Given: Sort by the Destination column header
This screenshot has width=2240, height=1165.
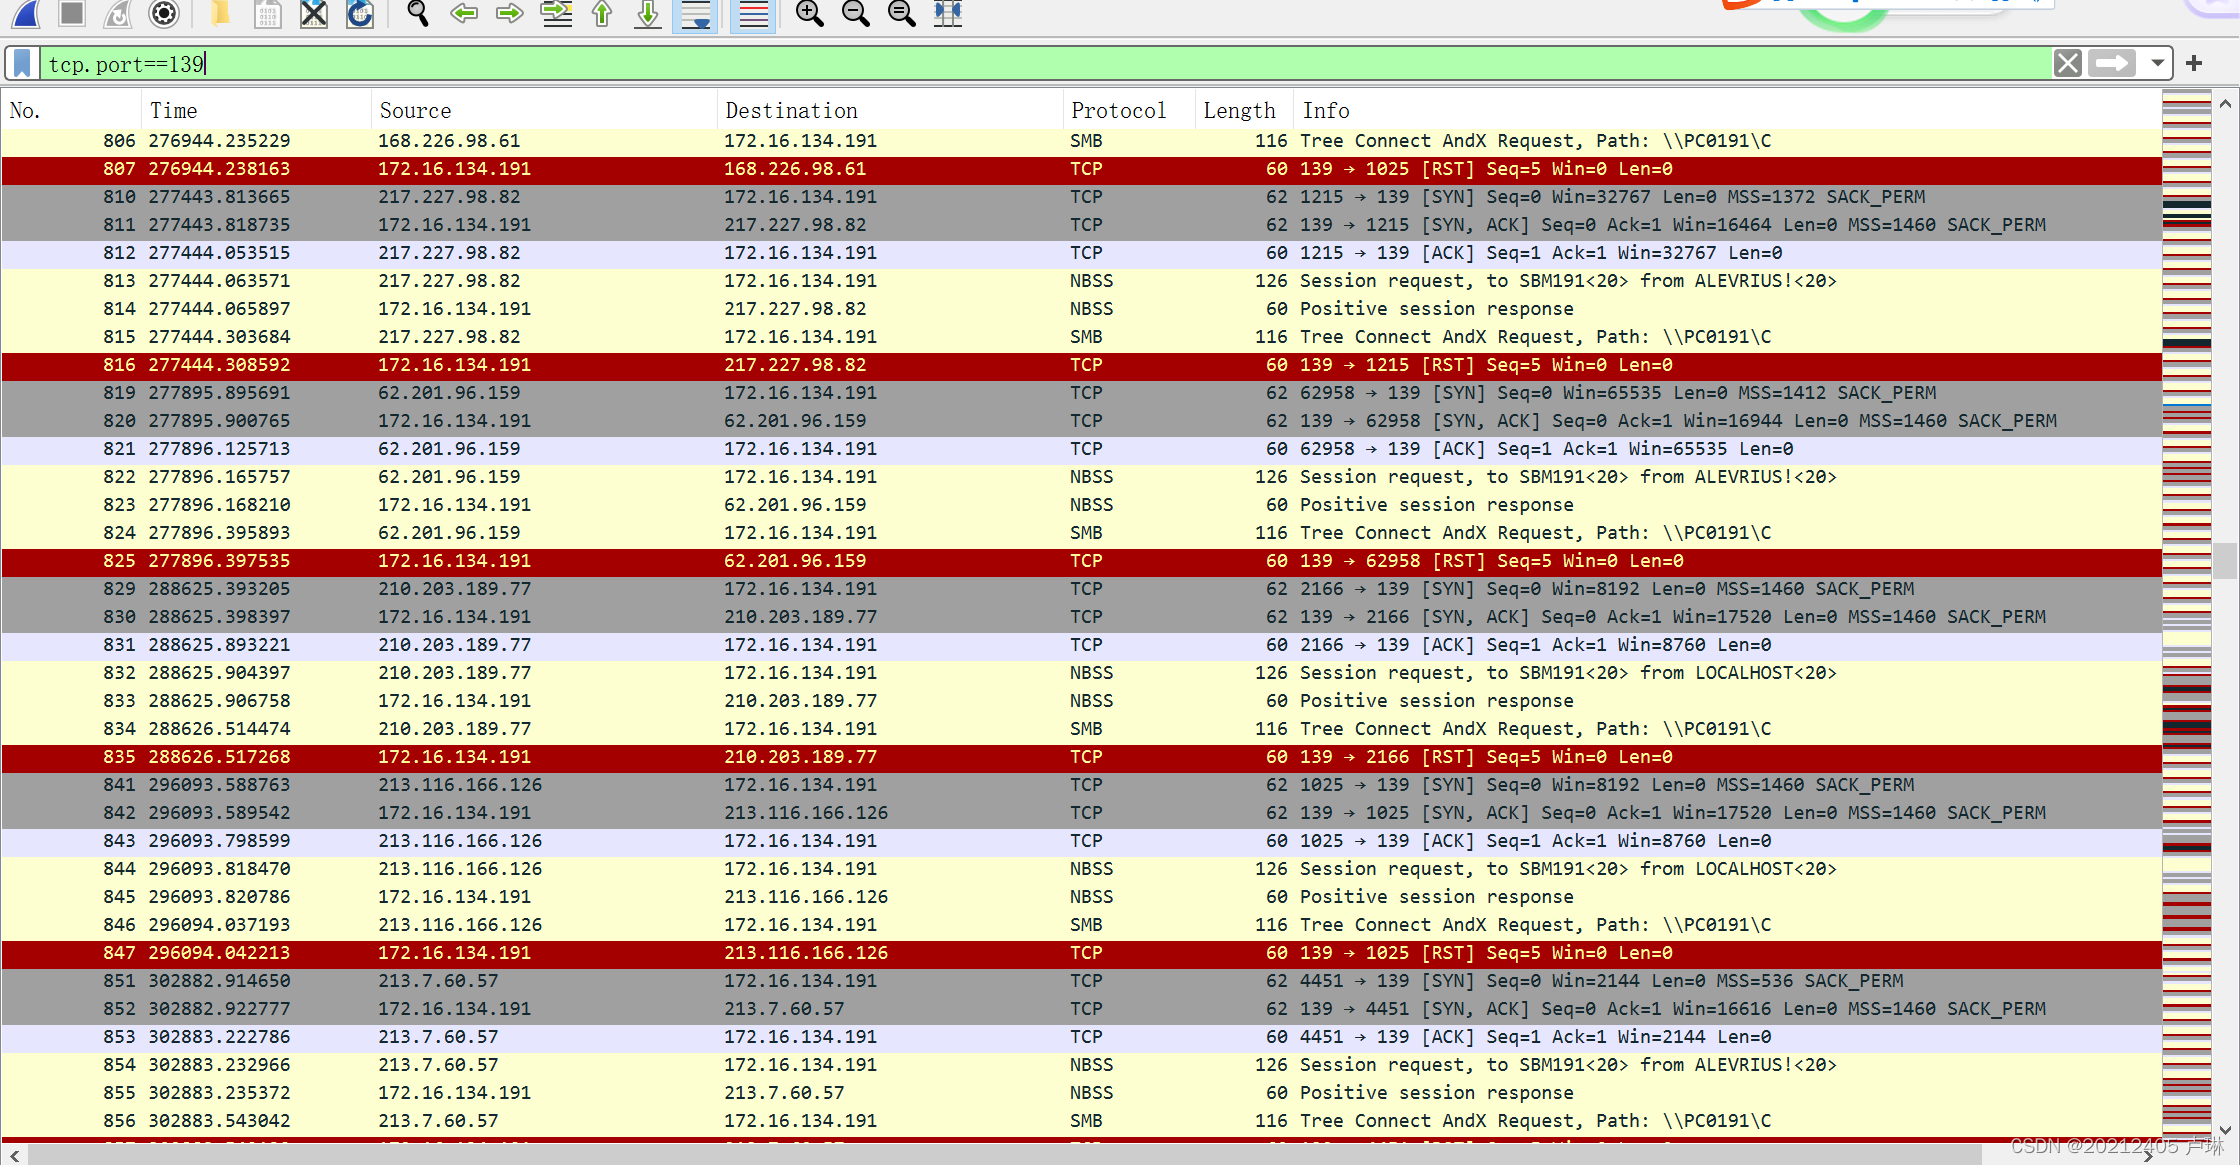Looking at the screenshot, I should (x=890, y=110).
